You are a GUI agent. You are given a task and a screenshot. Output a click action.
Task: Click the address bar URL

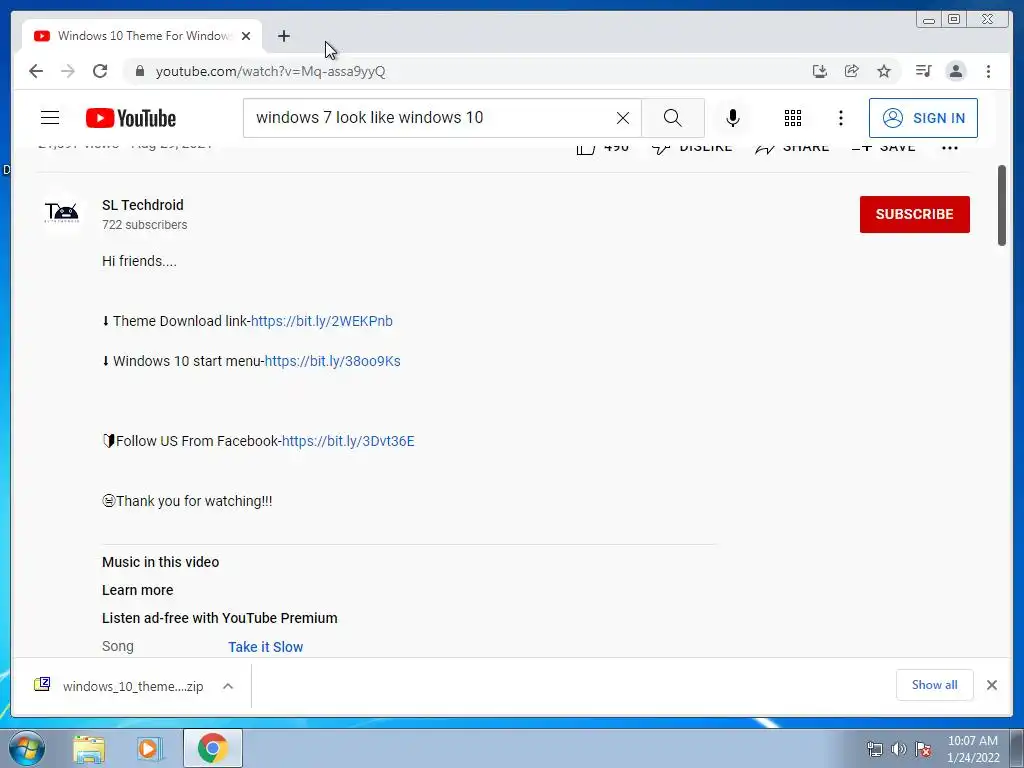(270, 71)
